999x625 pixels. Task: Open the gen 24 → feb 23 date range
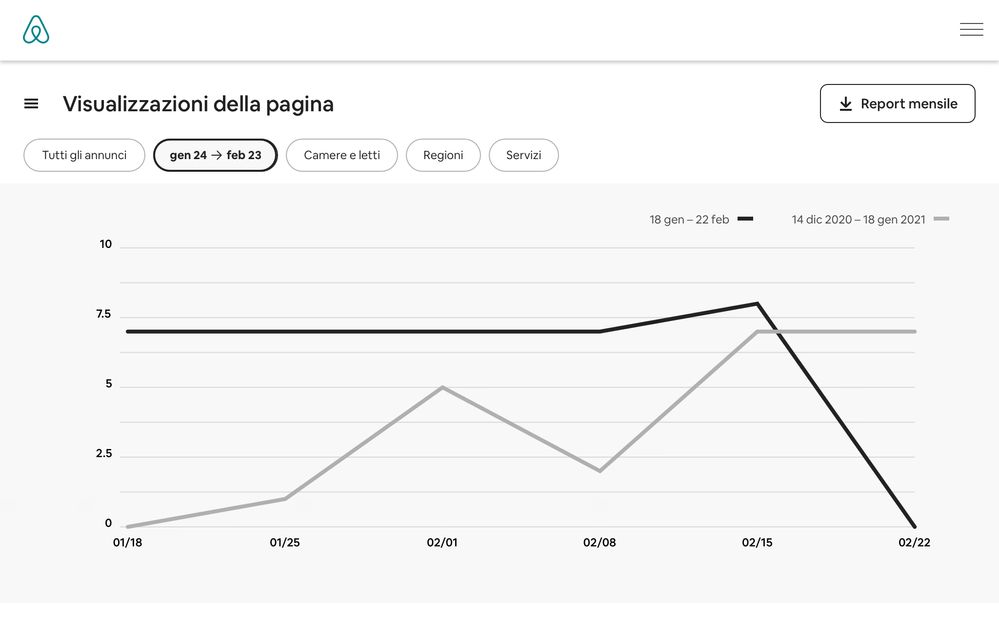215,155
